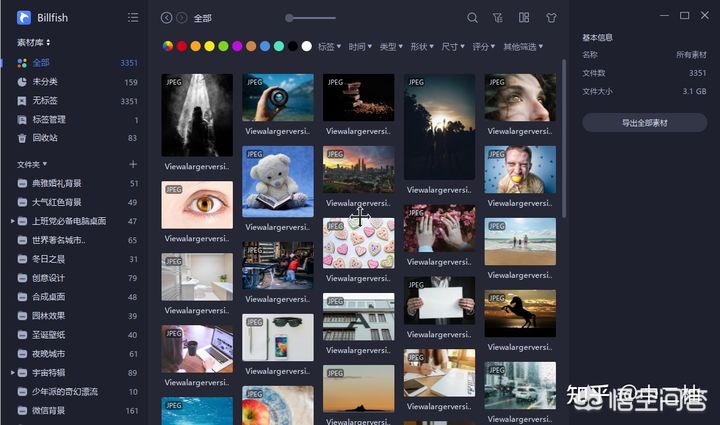Open the 形状 filter dropdown

point(422,46)
